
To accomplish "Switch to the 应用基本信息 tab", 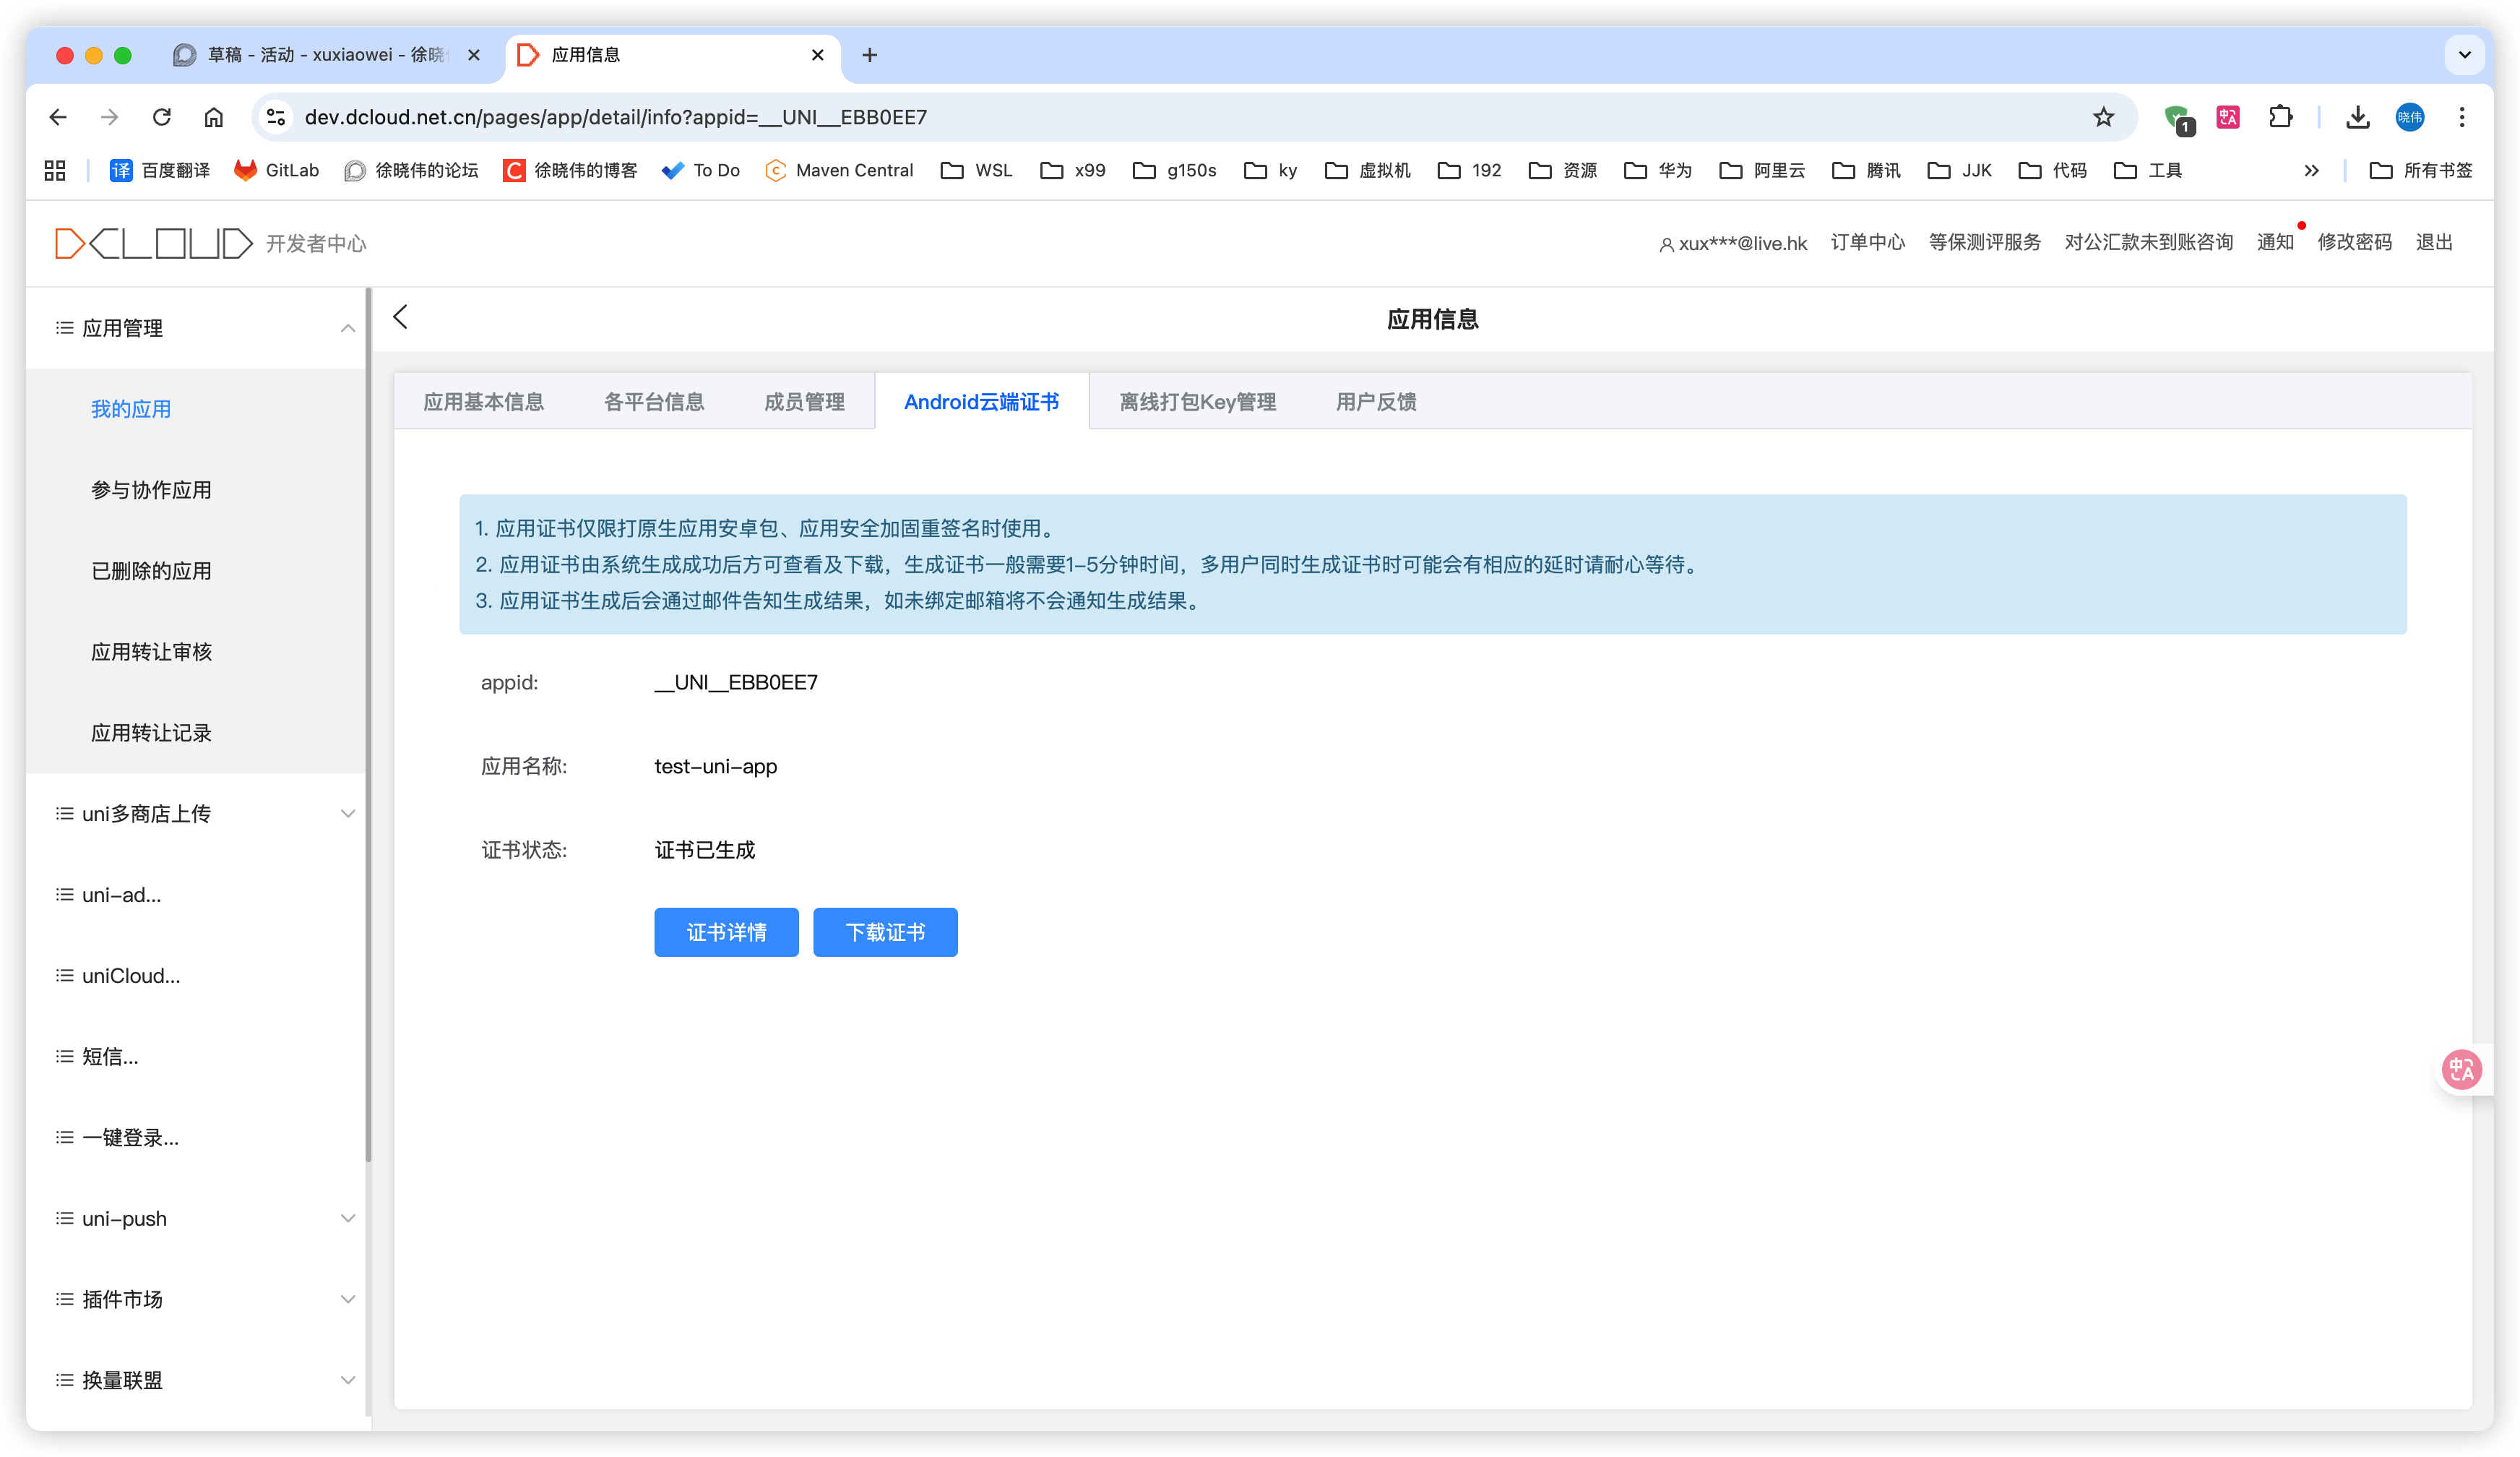I will pyautogui.click(x=483, y=402).
